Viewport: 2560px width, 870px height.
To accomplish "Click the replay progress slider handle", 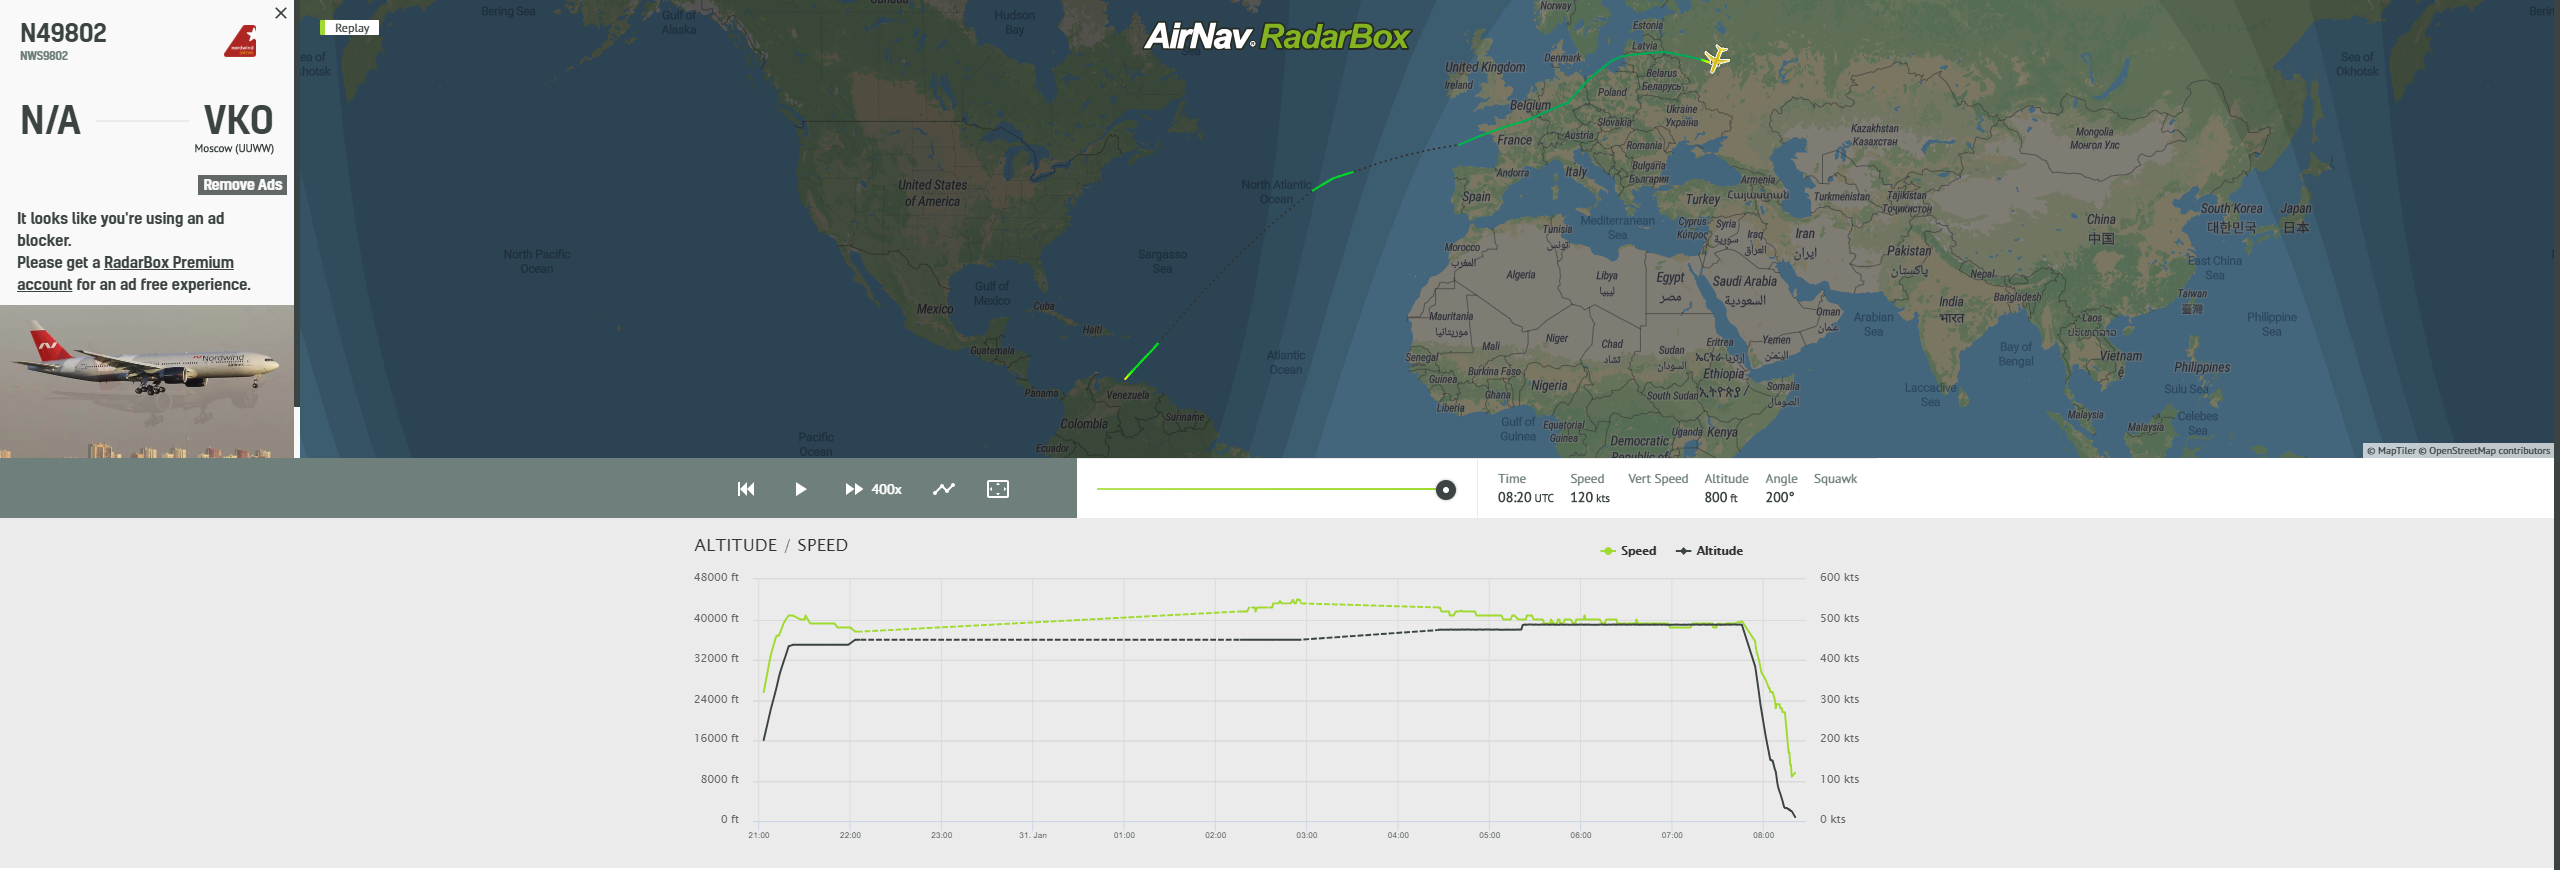I will pos(1445,490).
